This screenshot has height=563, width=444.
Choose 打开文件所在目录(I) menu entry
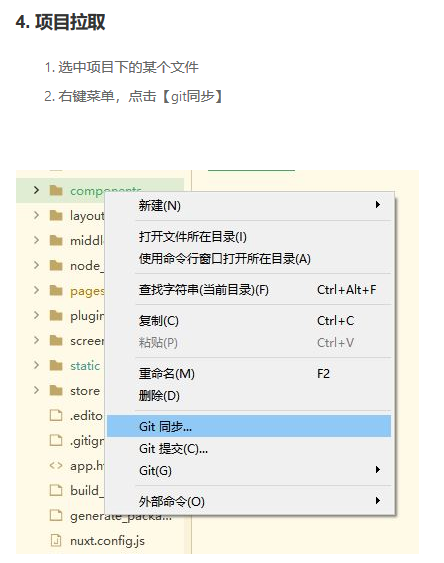point(249,237)
